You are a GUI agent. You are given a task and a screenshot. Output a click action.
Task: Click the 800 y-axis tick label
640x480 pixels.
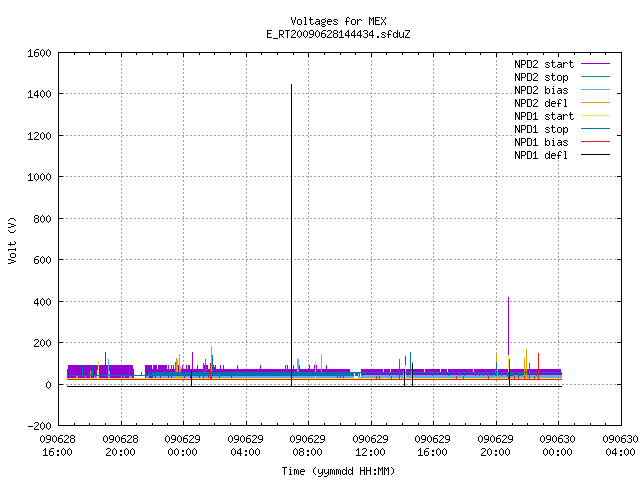42,219
